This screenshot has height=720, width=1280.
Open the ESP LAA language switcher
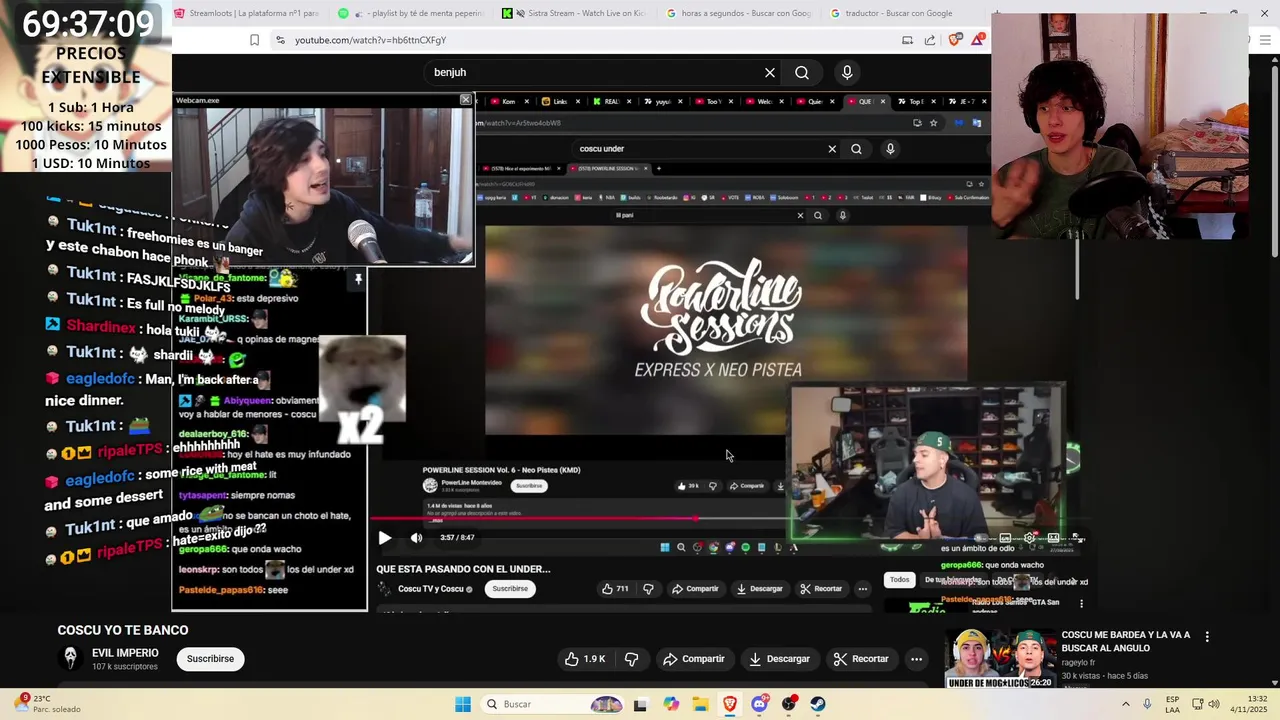point(1173,704)
